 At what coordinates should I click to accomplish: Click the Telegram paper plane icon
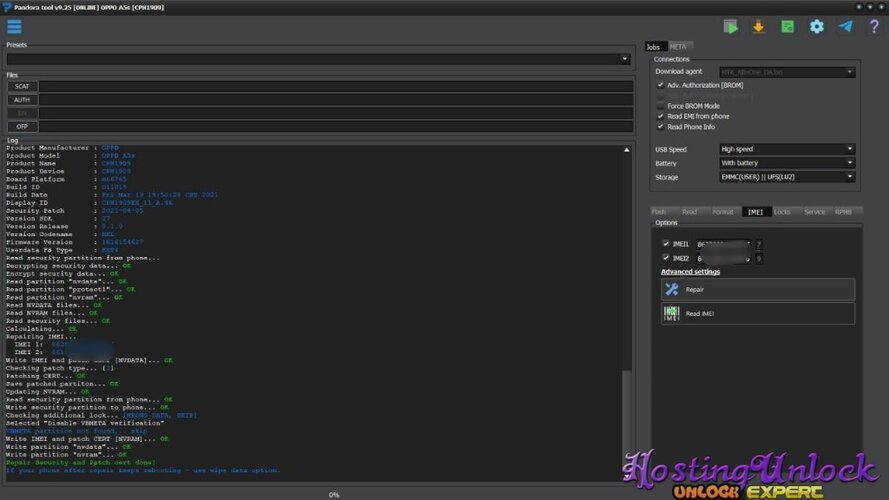pyautogui.click(x=845, y=27)
